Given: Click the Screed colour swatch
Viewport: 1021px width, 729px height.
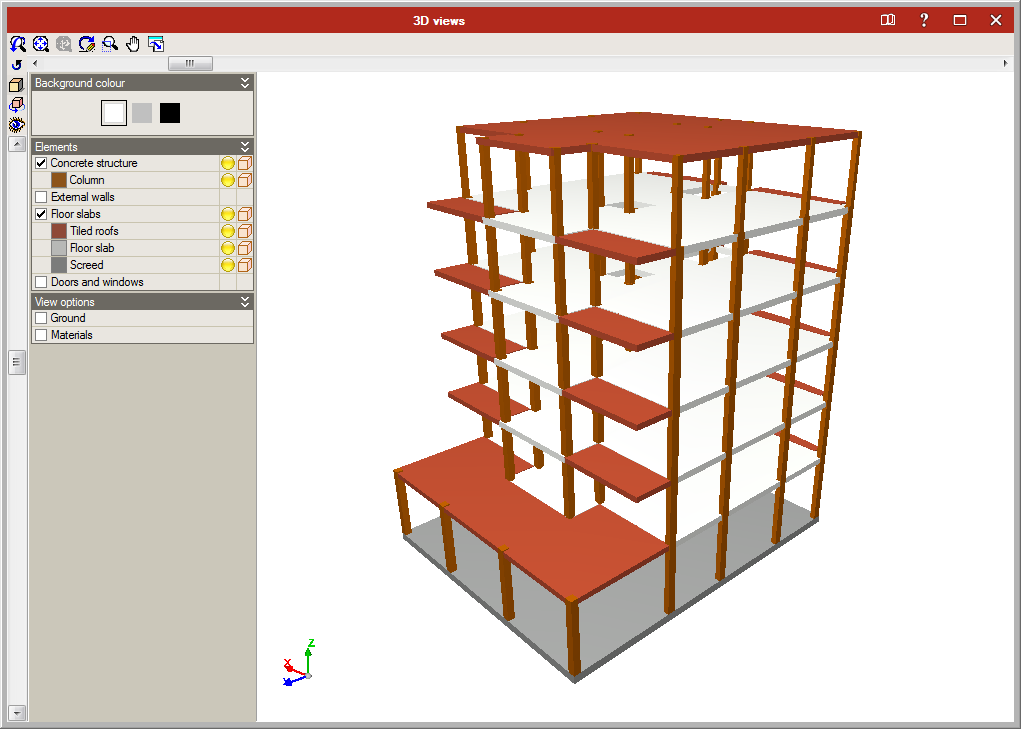Looking at the screenshot, I should pyautogui.click(x=59, y=265).
